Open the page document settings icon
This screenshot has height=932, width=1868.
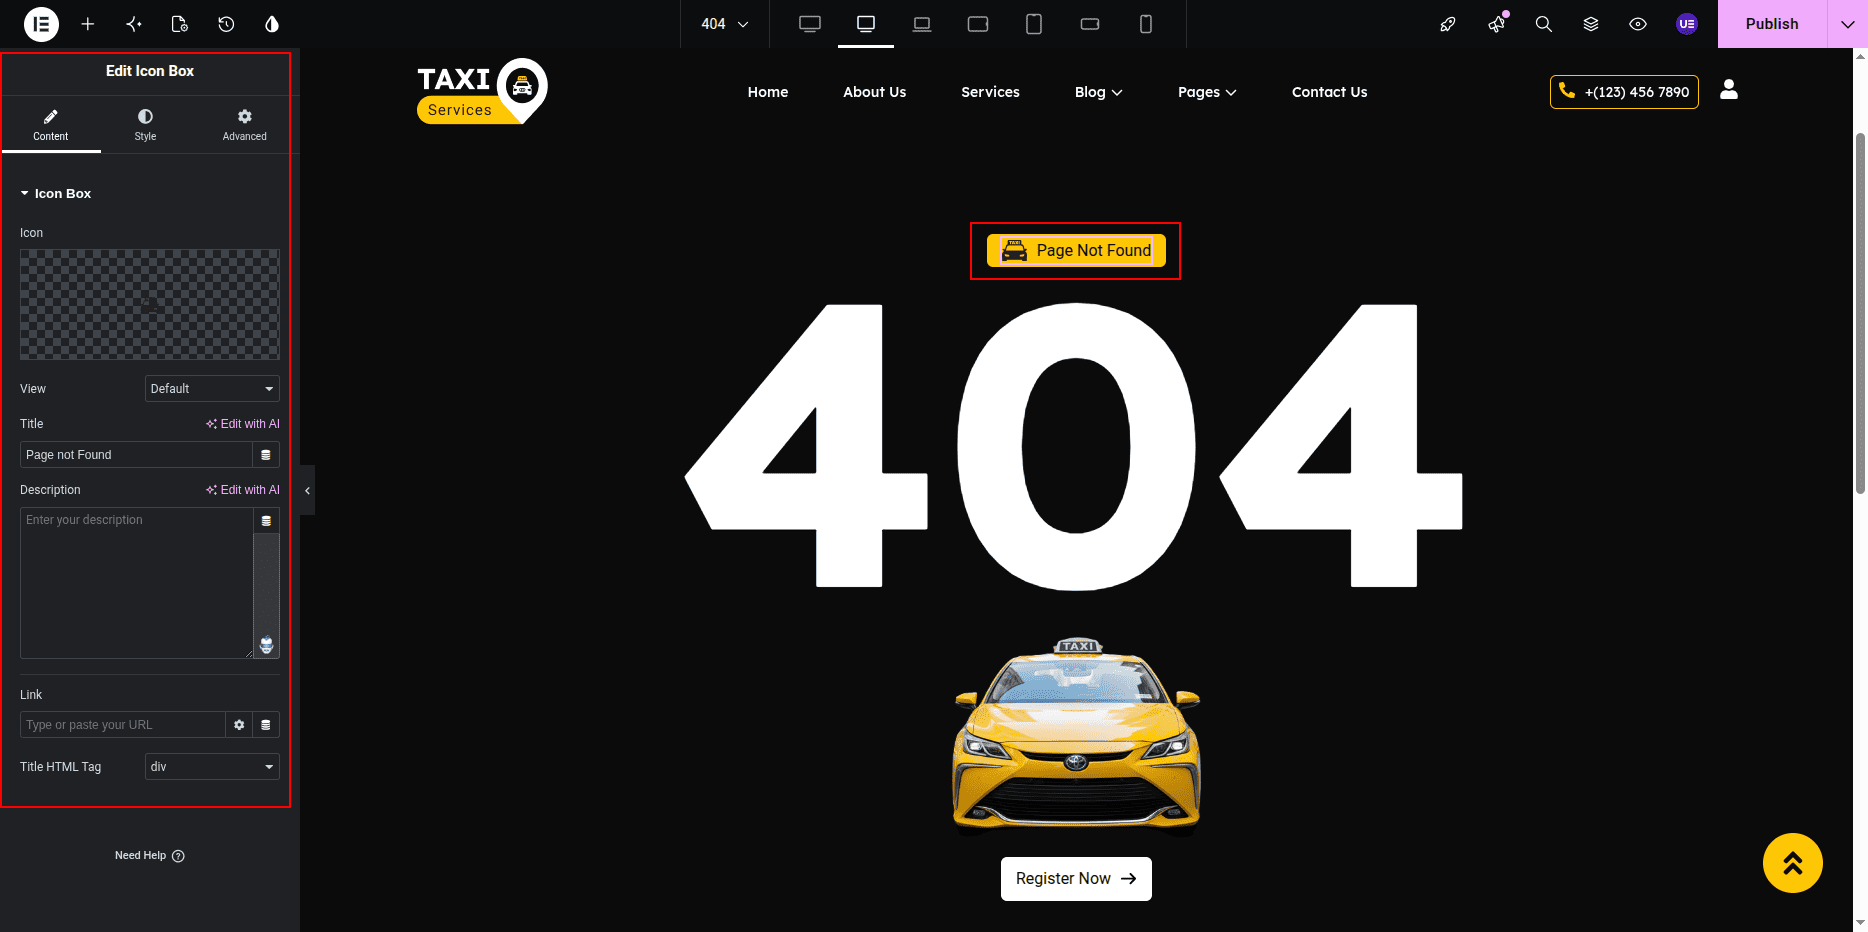coord(180,24)
